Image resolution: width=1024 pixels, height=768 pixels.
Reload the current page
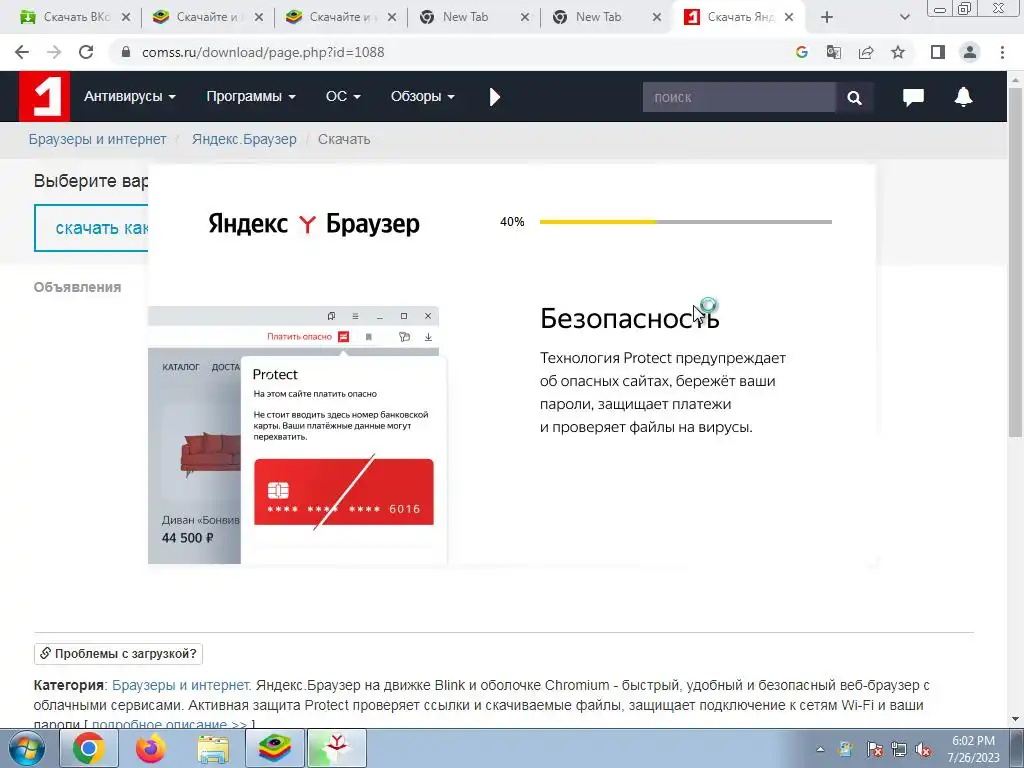point(86,52)
